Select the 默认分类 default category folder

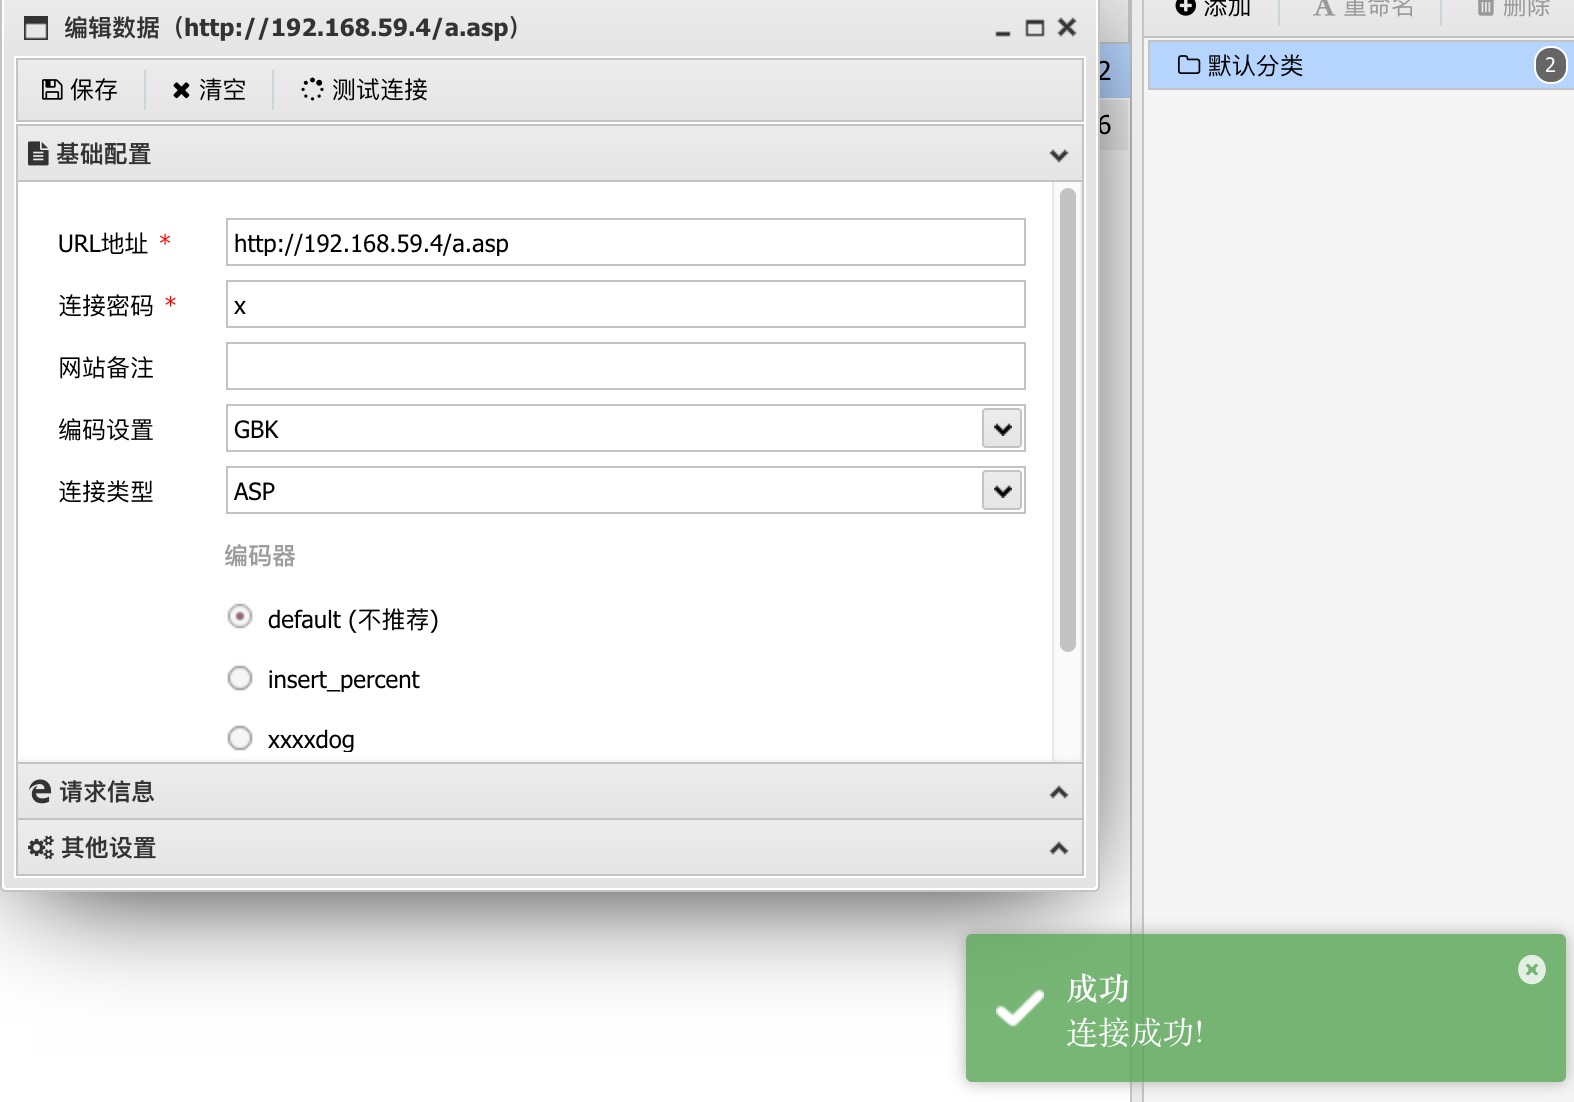[1361, 66]
